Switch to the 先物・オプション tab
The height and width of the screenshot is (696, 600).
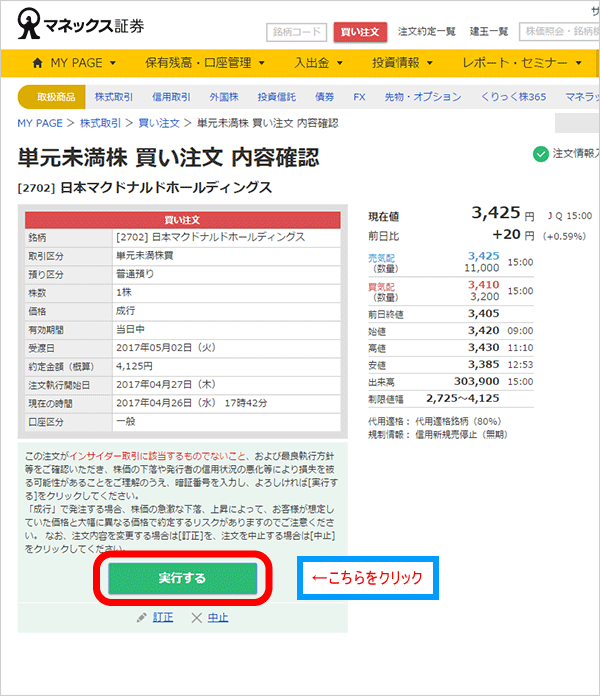[423, 97]
